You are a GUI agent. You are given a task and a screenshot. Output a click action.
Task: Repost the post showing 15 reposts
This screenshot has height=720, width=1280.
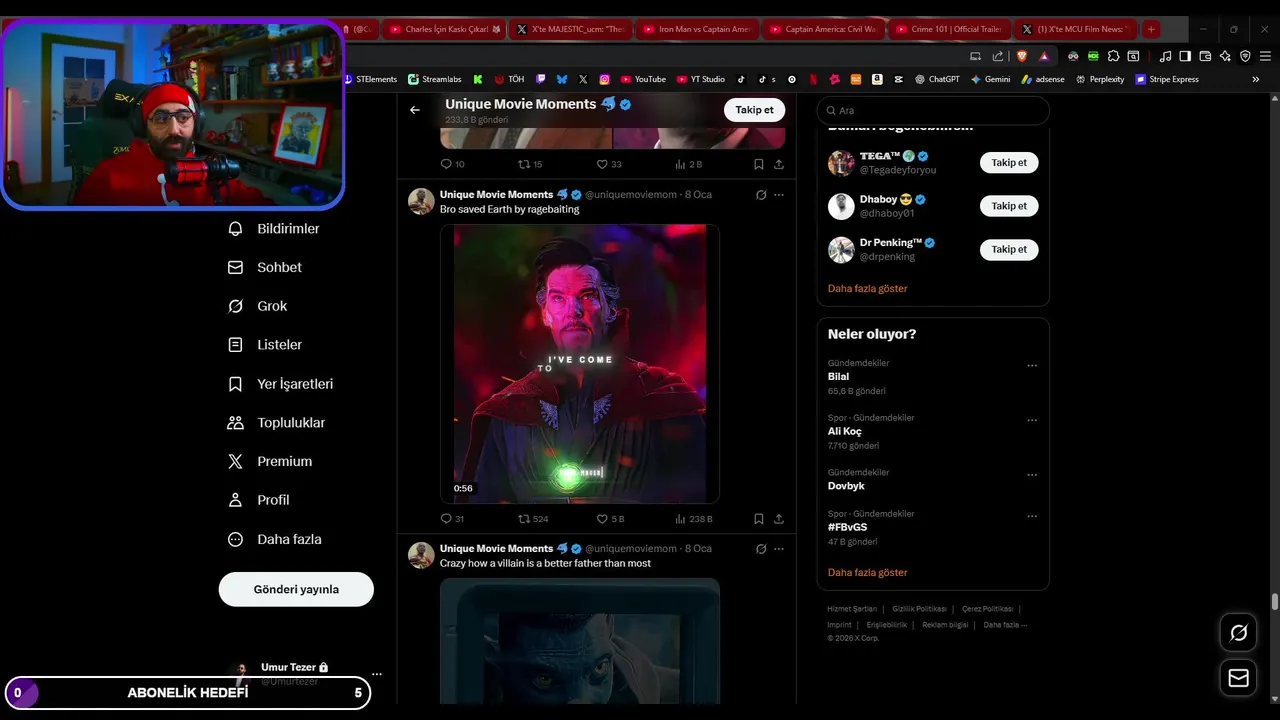coord(530,164)
